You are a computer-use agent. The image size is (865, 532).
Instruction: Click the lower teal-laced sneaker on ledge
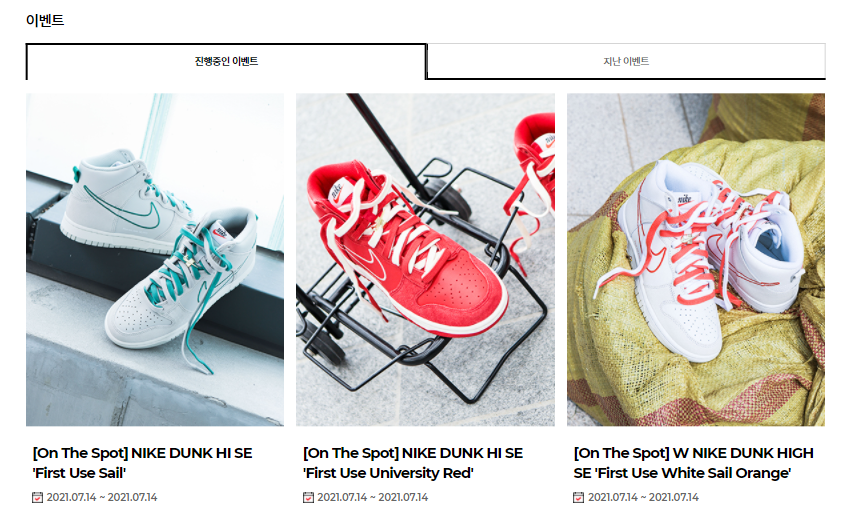pos(182,287)
